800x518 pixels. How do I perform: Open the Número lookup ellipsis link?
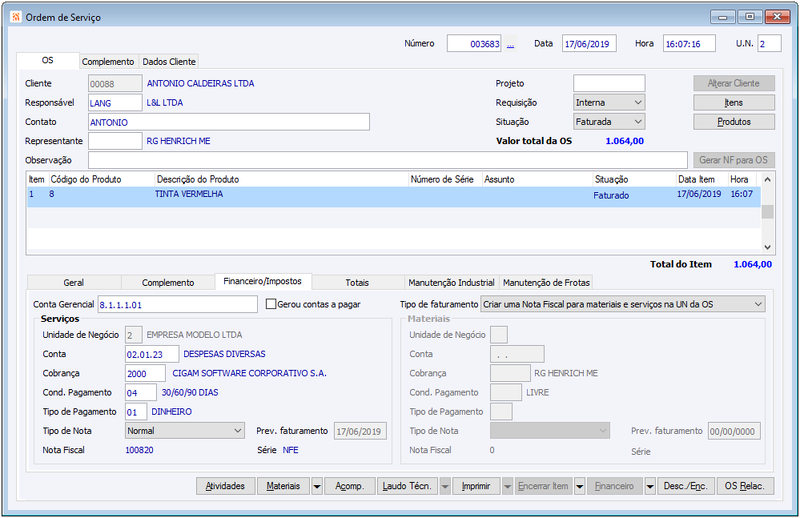510,44
